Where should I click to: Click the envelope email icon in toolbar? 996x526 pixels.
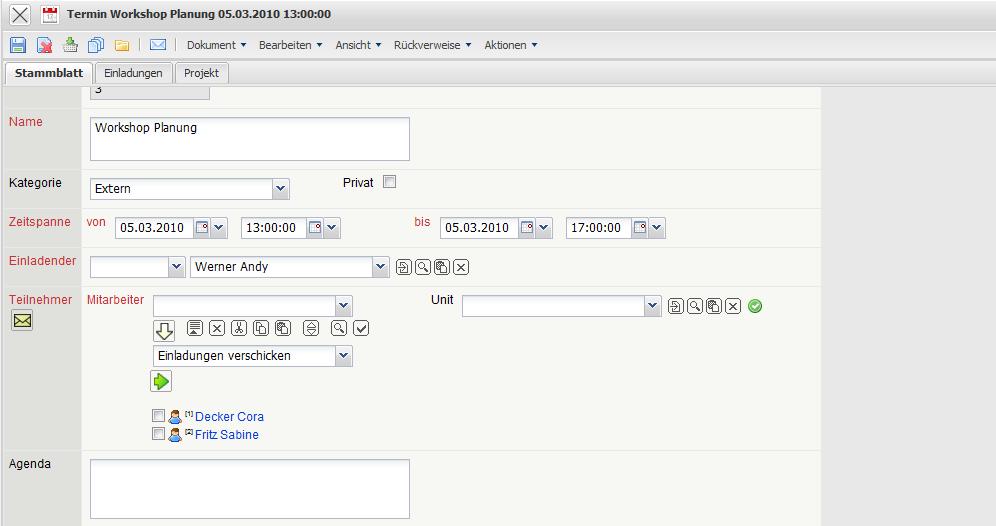click(x=157, y=45)
